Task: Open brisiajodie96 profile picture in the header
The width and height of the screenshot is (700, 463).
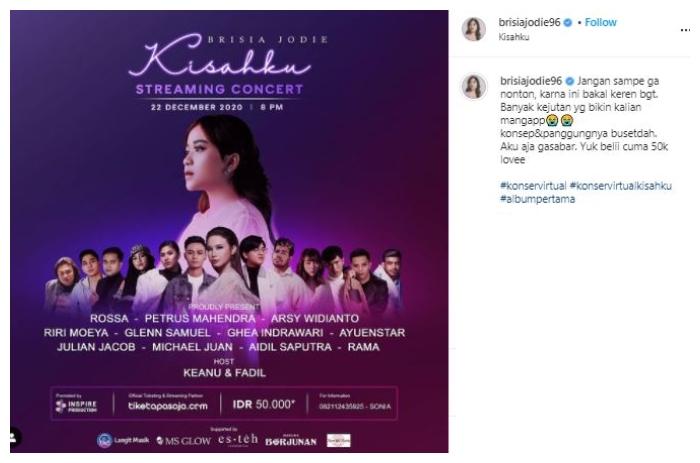Action: click(x=474, y=29)
